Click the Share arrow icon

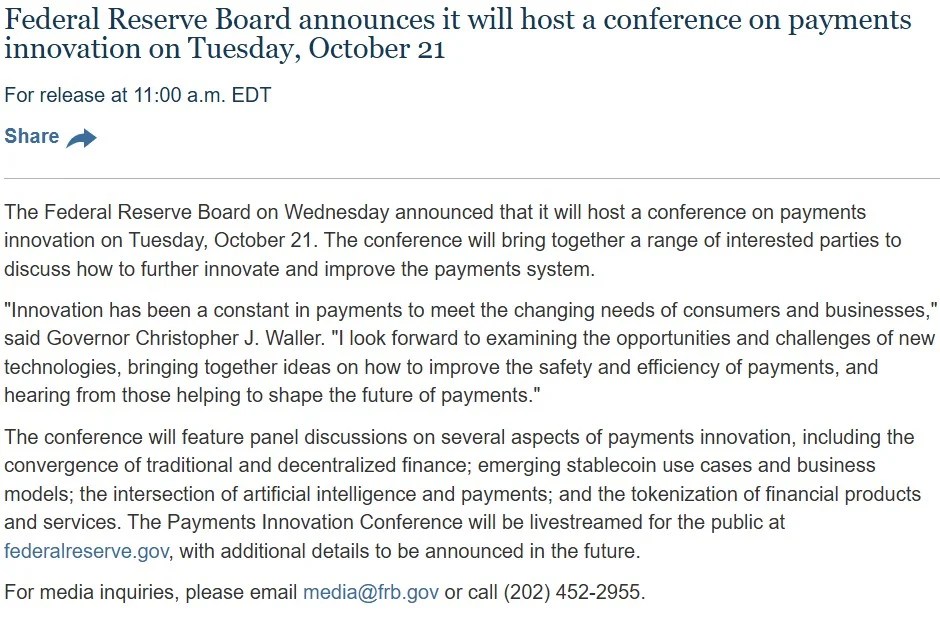[x=81, y=138]
